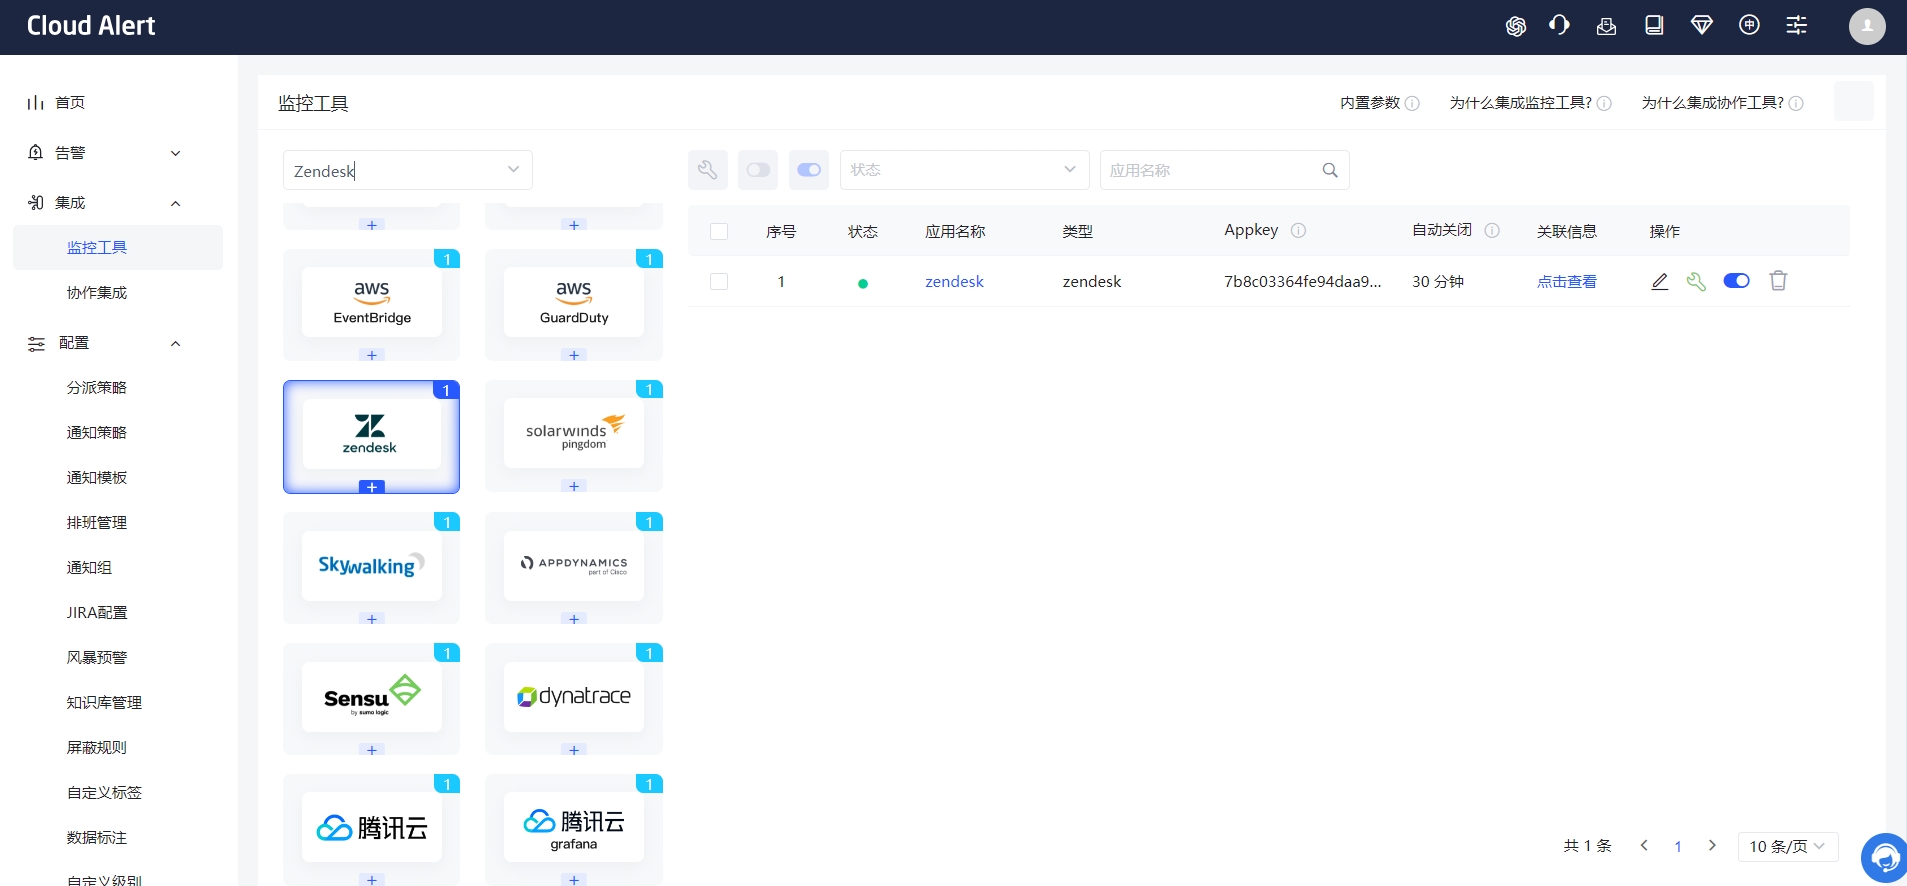Select 监控工具 in the sidebar

118,248
